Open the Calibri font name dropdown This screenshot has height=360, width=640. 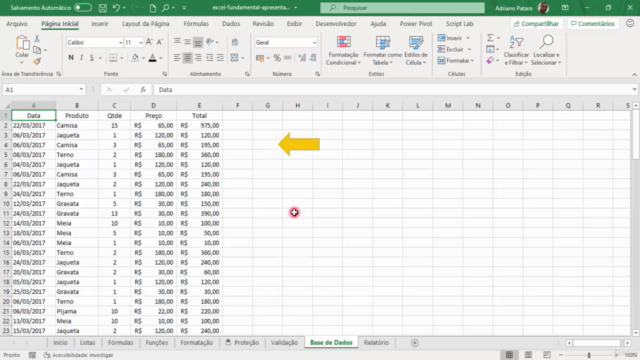[x=120, y=42]
